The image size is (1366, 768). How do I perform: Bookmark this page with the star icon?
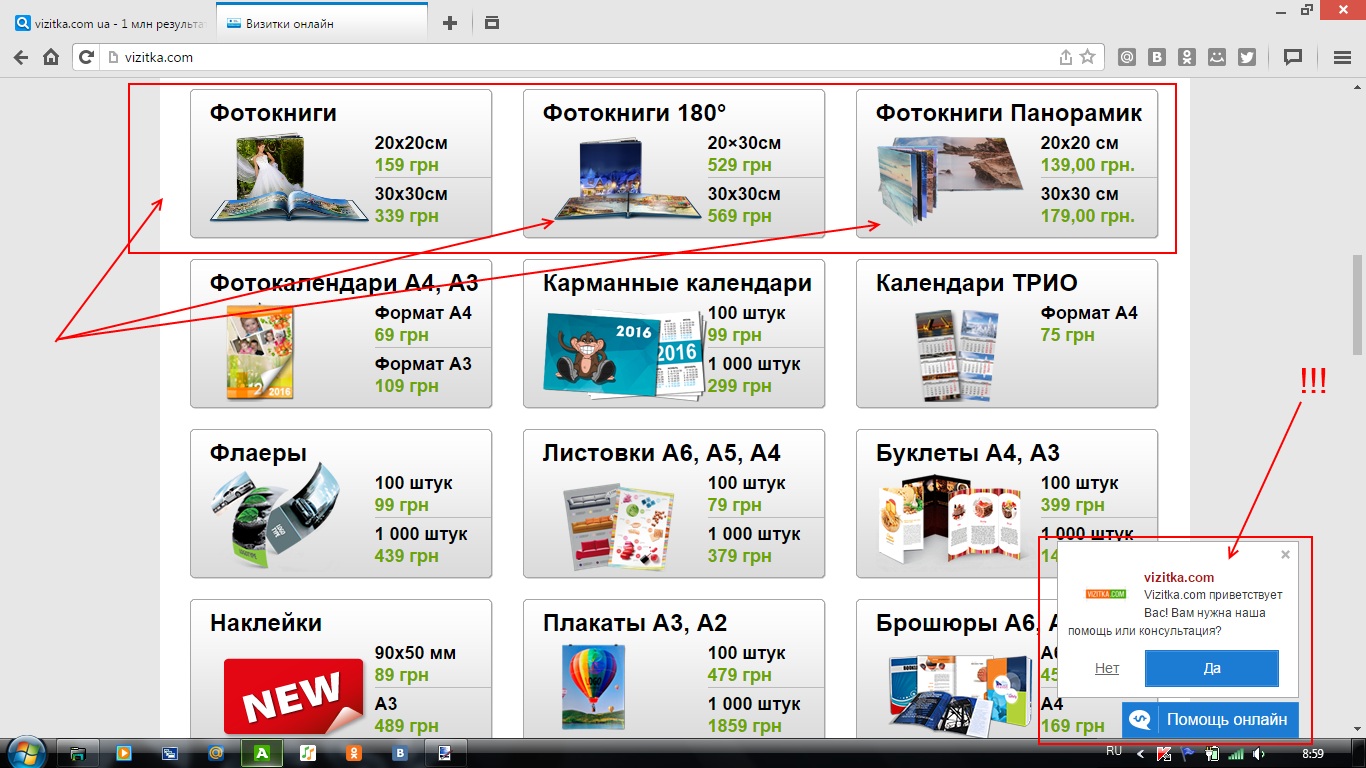1088,58
